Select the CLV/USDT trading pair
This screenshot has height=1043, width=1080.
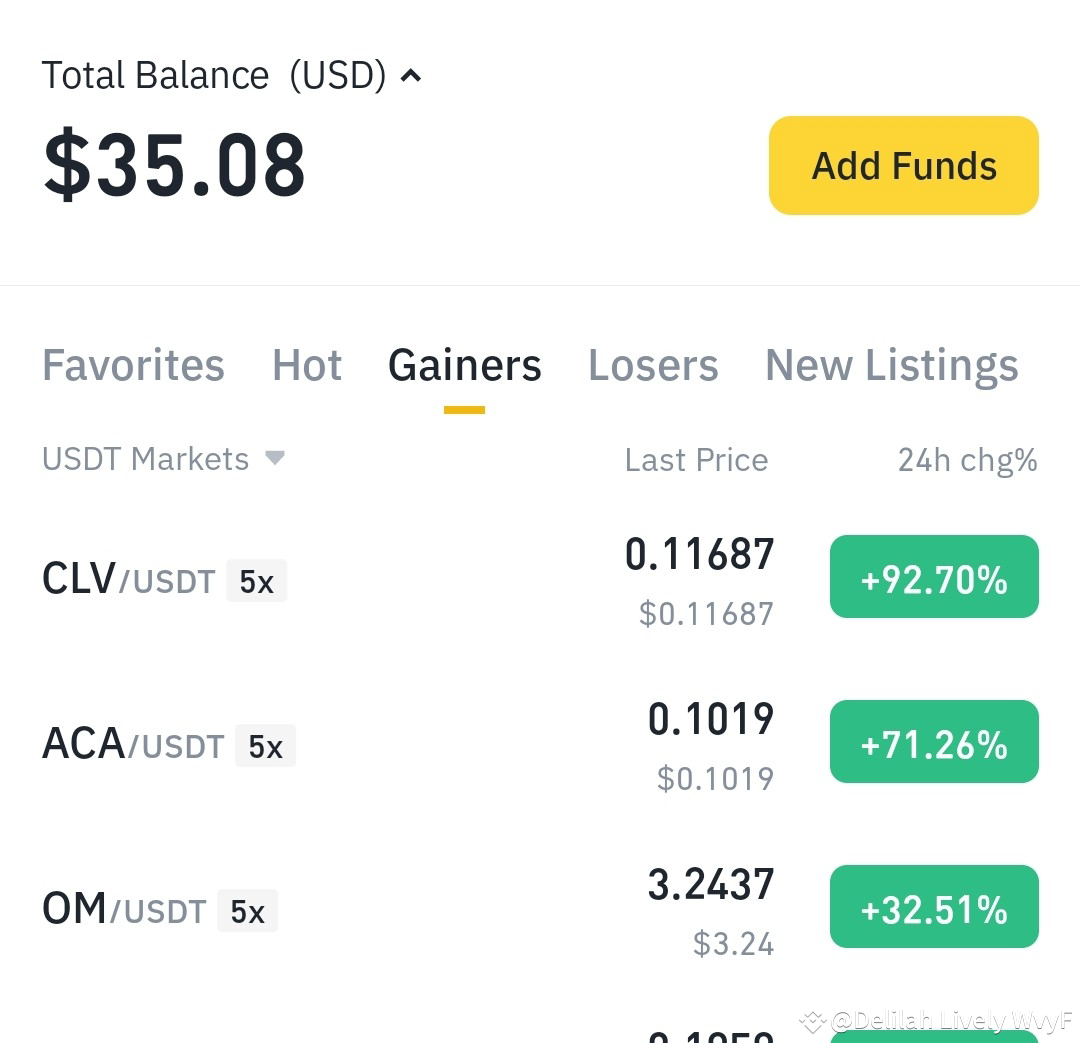(129, 578)
